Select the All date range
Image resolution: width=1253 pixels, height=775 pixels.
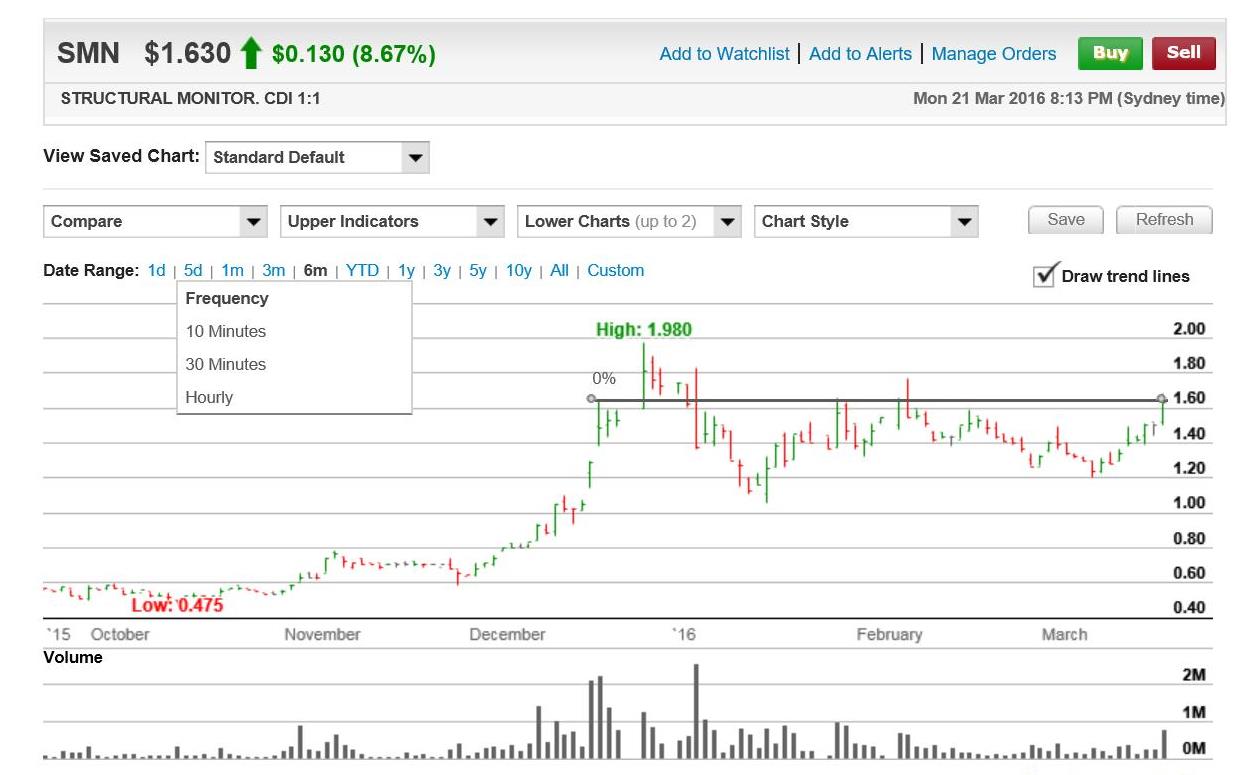tap(559, 271)
